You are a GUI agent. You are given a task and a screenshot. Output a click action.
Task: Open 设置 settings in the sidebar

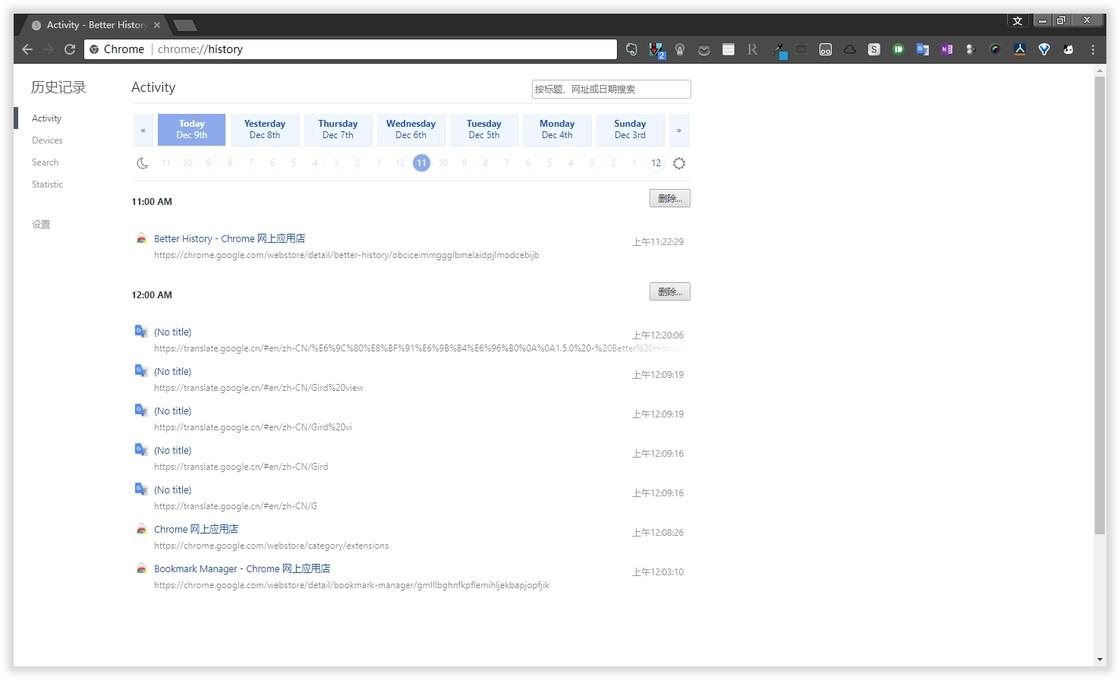click(x=41, y=224)
